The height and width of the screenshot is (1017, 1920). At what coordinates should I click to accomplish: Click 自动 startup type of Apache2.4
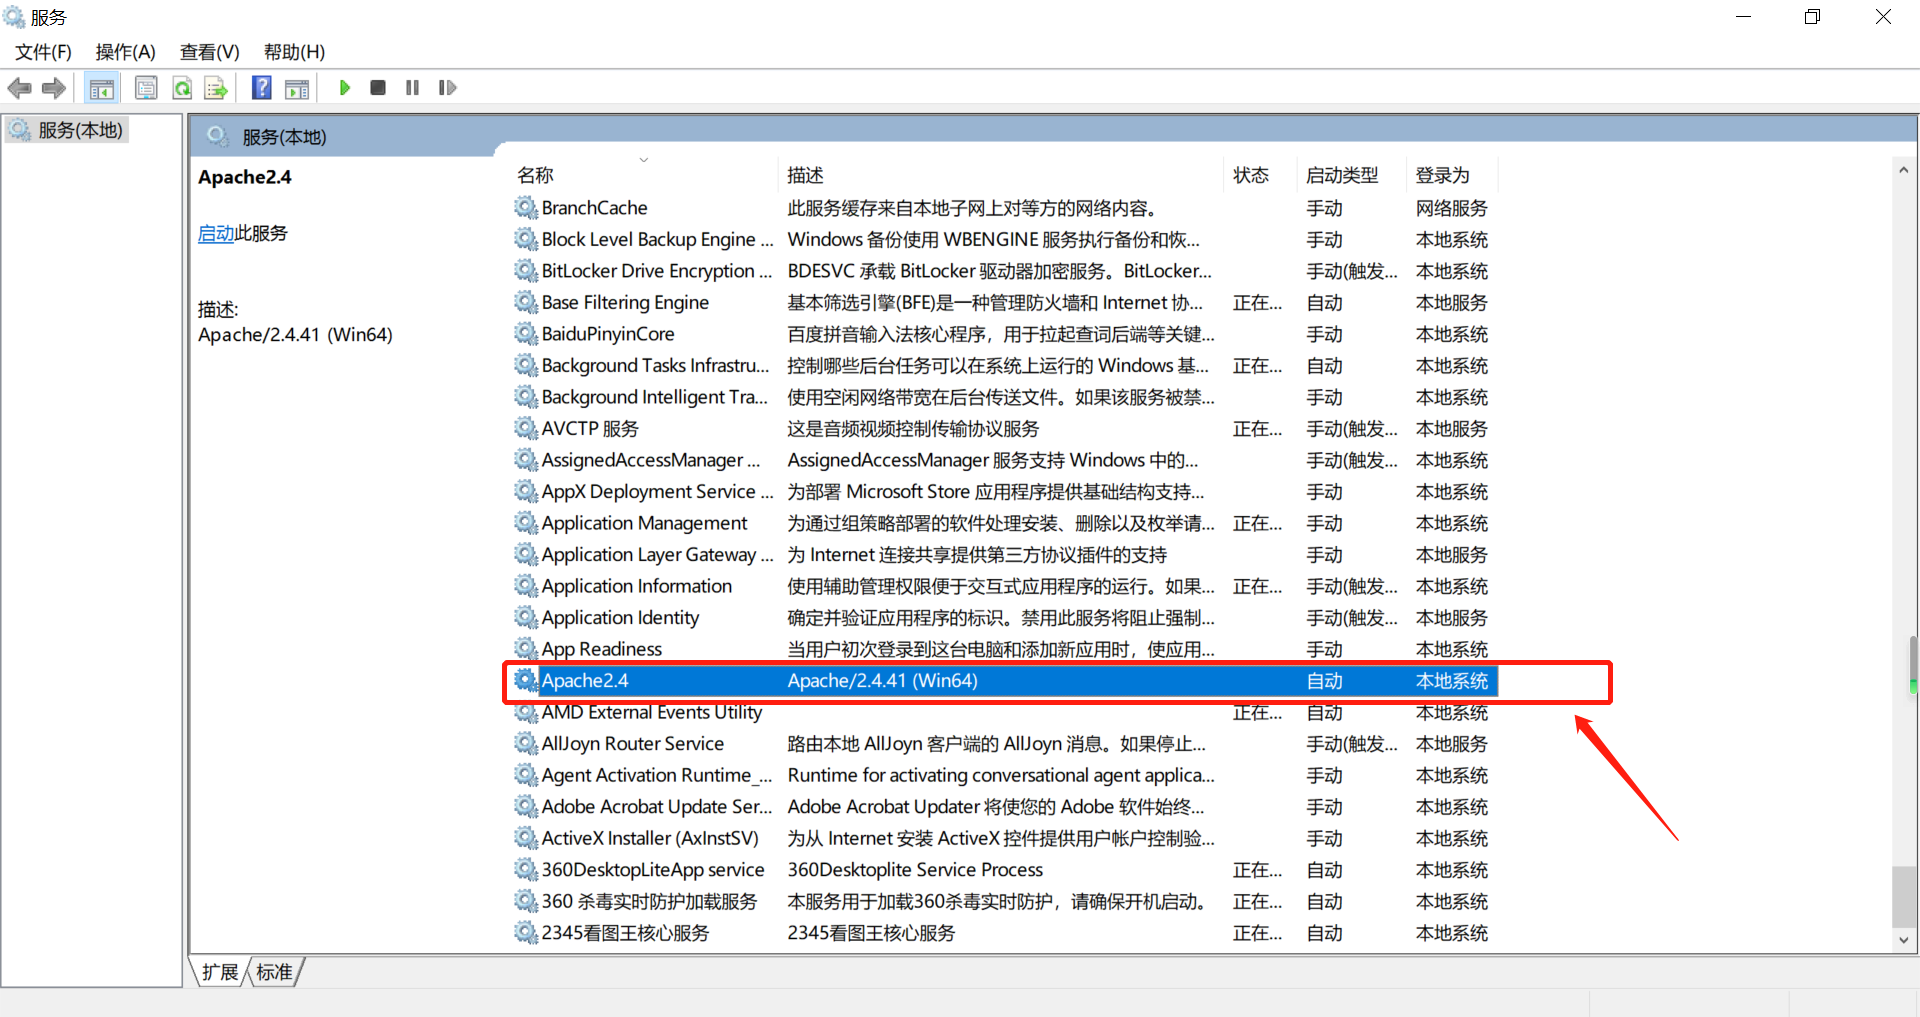pos(1324,681)
